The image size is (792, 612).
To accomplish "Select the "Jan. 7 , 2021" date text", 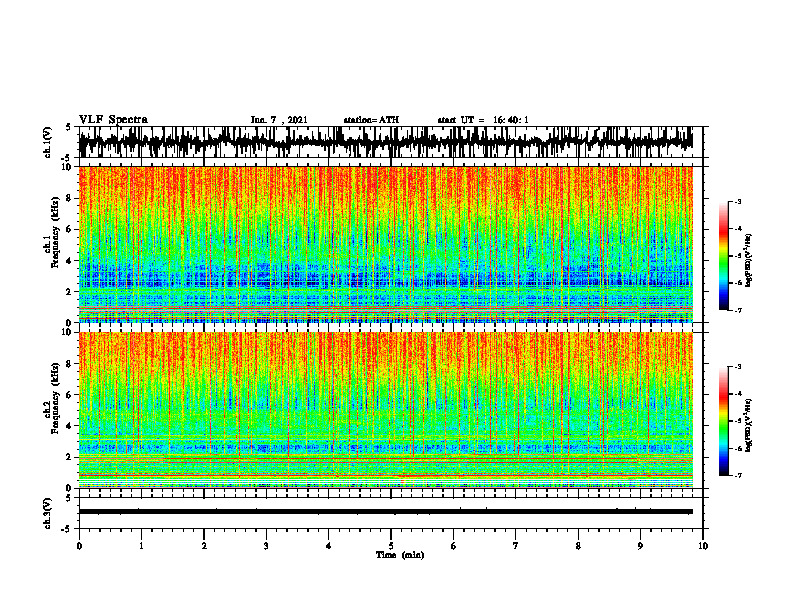I will tap(279, 120).
